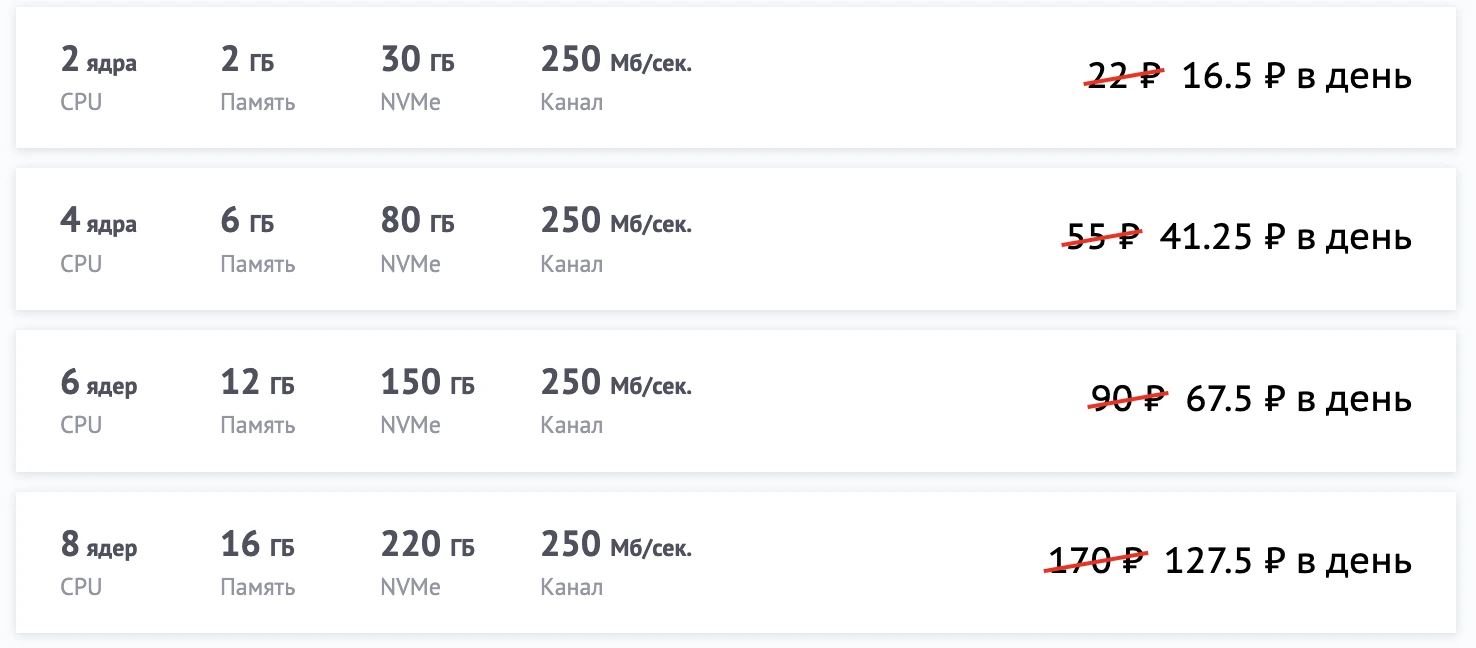Screen dimensions: 1476x648
Task: Click the 16 ГБ Память value
Action: (x=257, y=546)
